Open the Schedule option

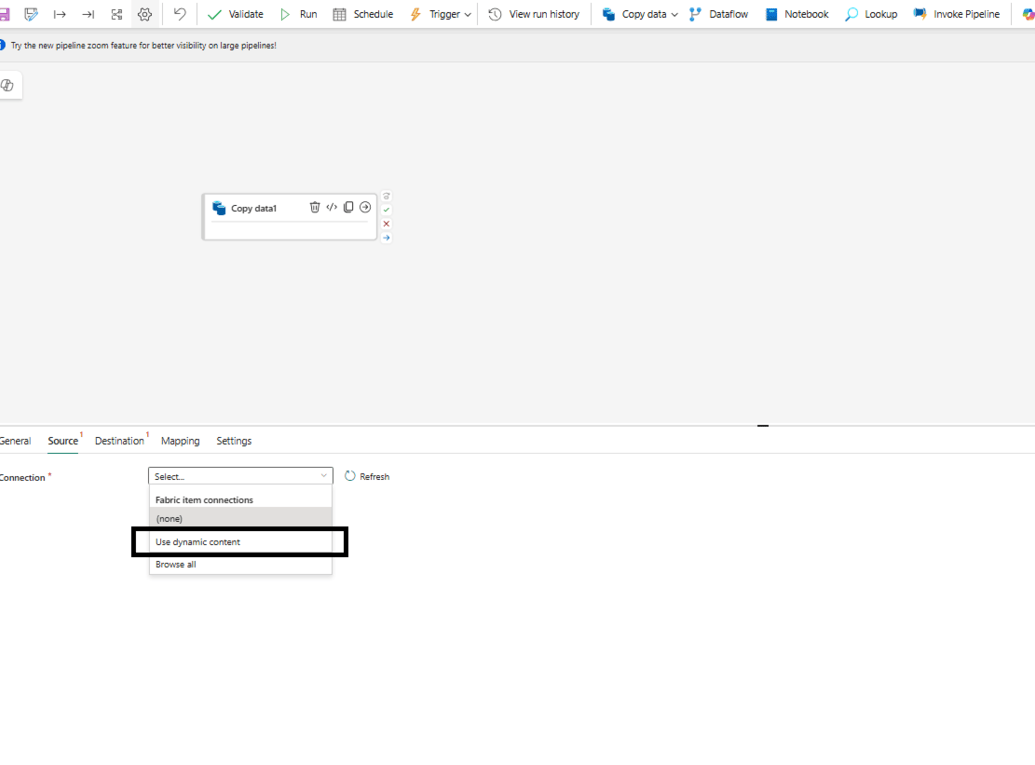(363, 14)
